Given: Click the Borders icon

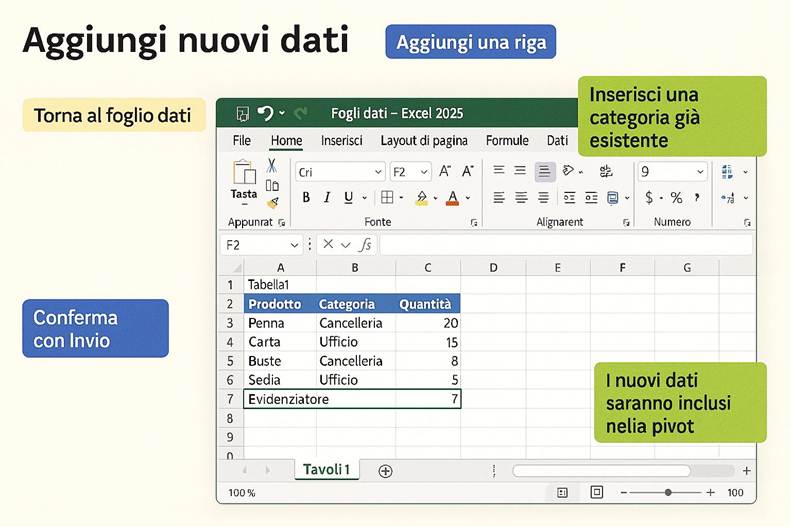Looking at the screenshot, I should click(387, 197).
